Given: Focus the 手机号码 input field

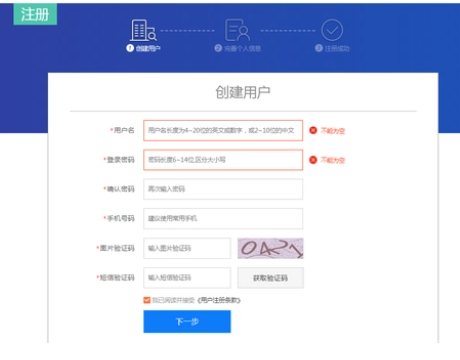Looking at the screenshot, I should 223,218.
